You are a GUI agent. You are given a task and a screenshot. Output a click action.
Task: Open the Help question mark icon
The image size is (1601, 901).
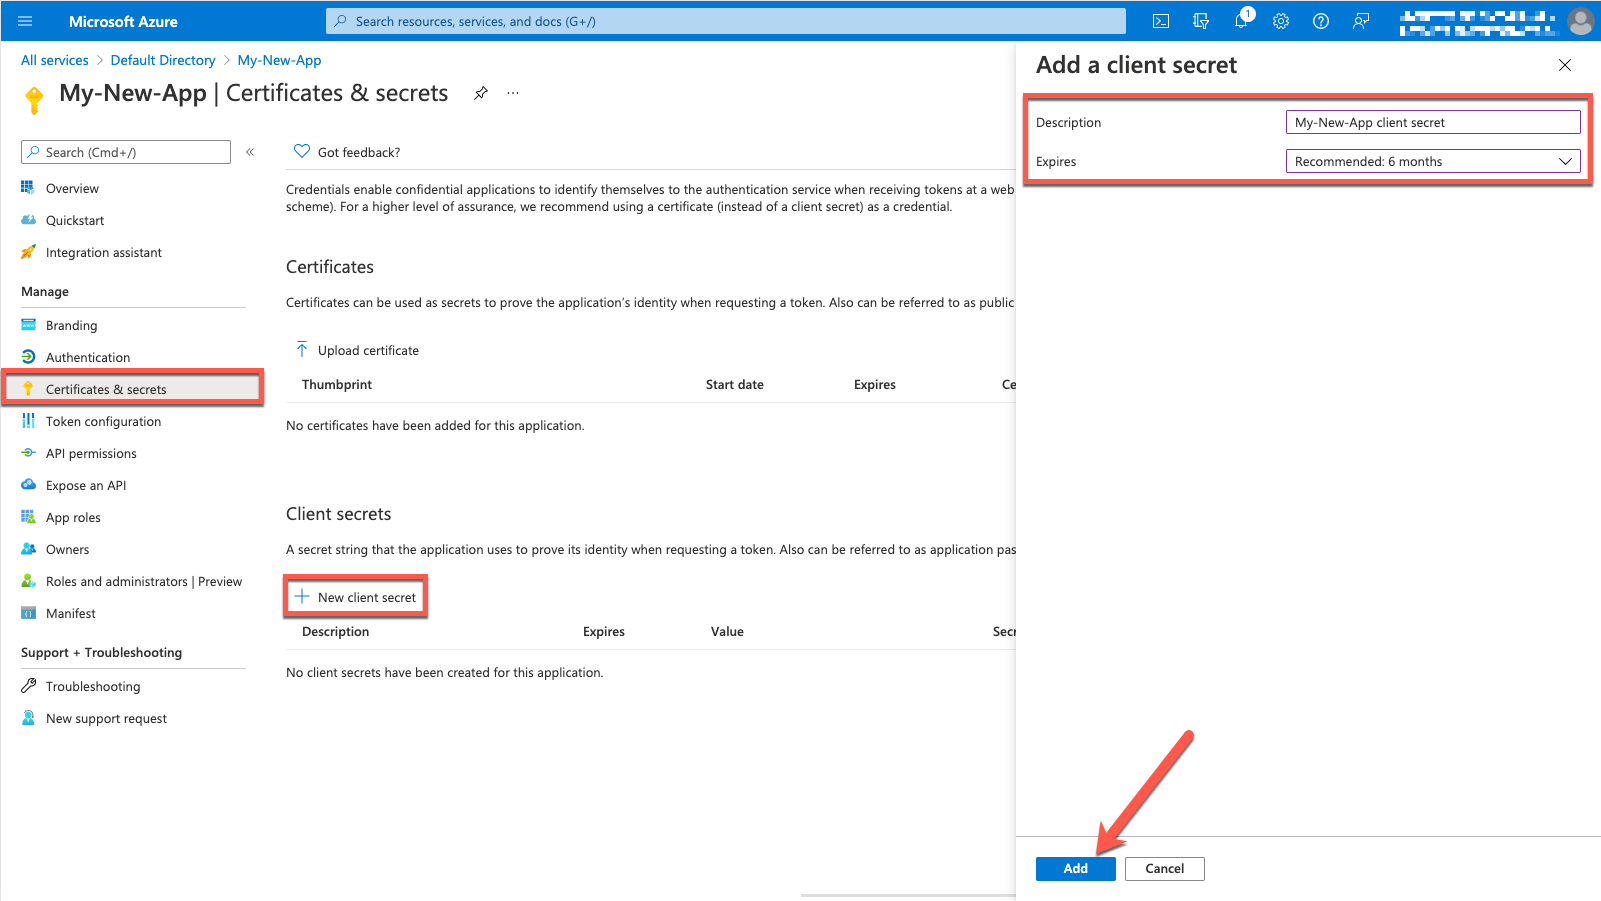coord(1321,21)
